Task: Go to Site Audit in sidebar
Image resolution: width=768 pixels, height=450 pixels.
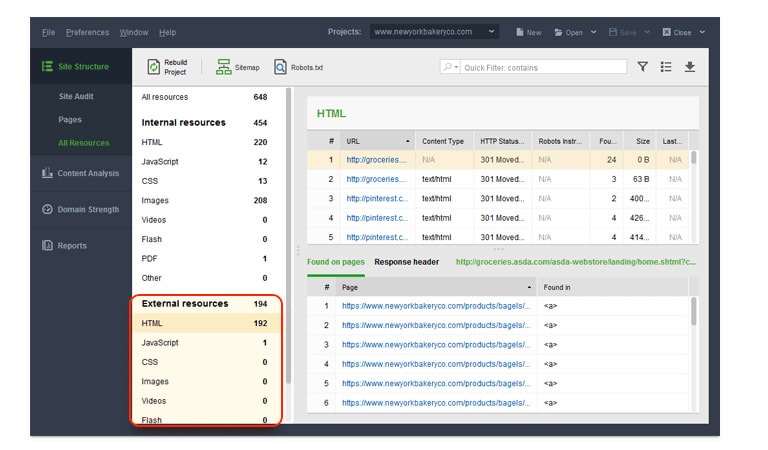Action: [x=76, y=96]
